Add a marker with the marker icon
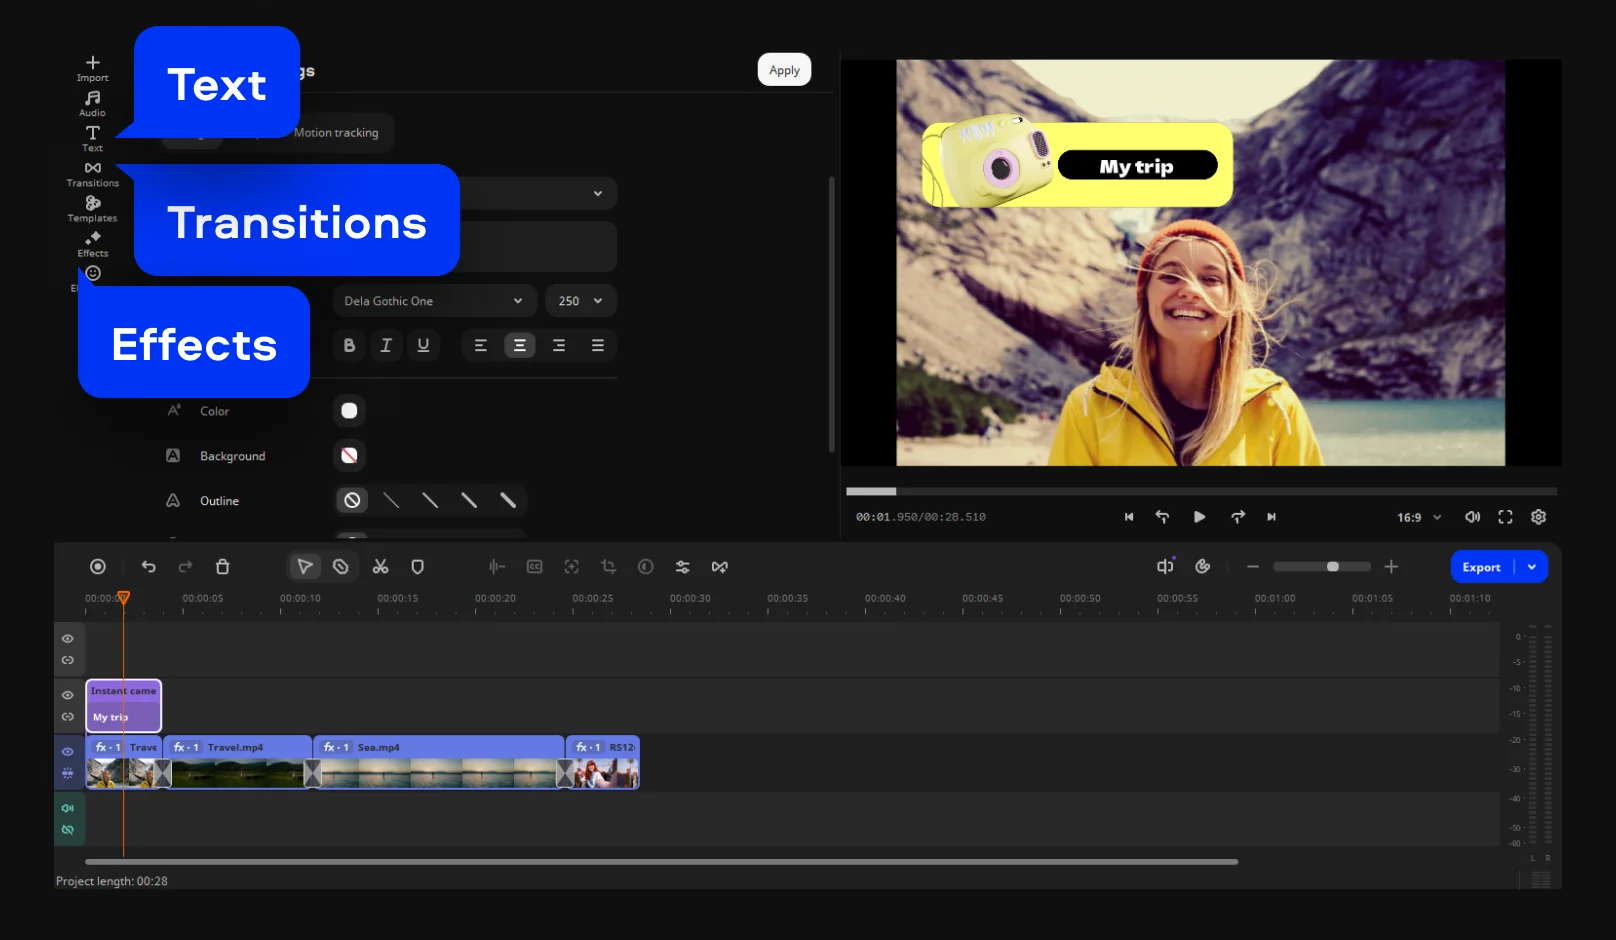 418,567
